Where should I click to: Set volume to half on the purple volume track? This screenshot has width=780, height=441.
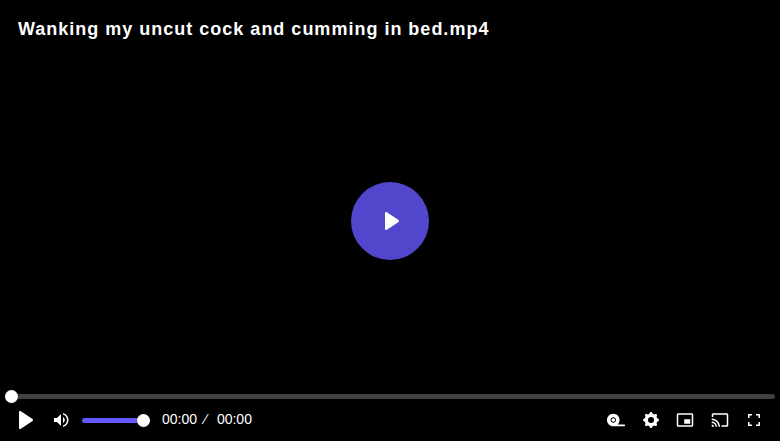coord(113,421)
